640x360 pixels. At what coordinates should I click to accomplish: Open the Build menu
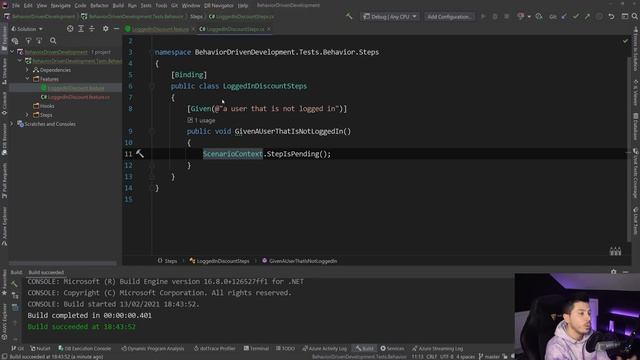tap(118, 6)
